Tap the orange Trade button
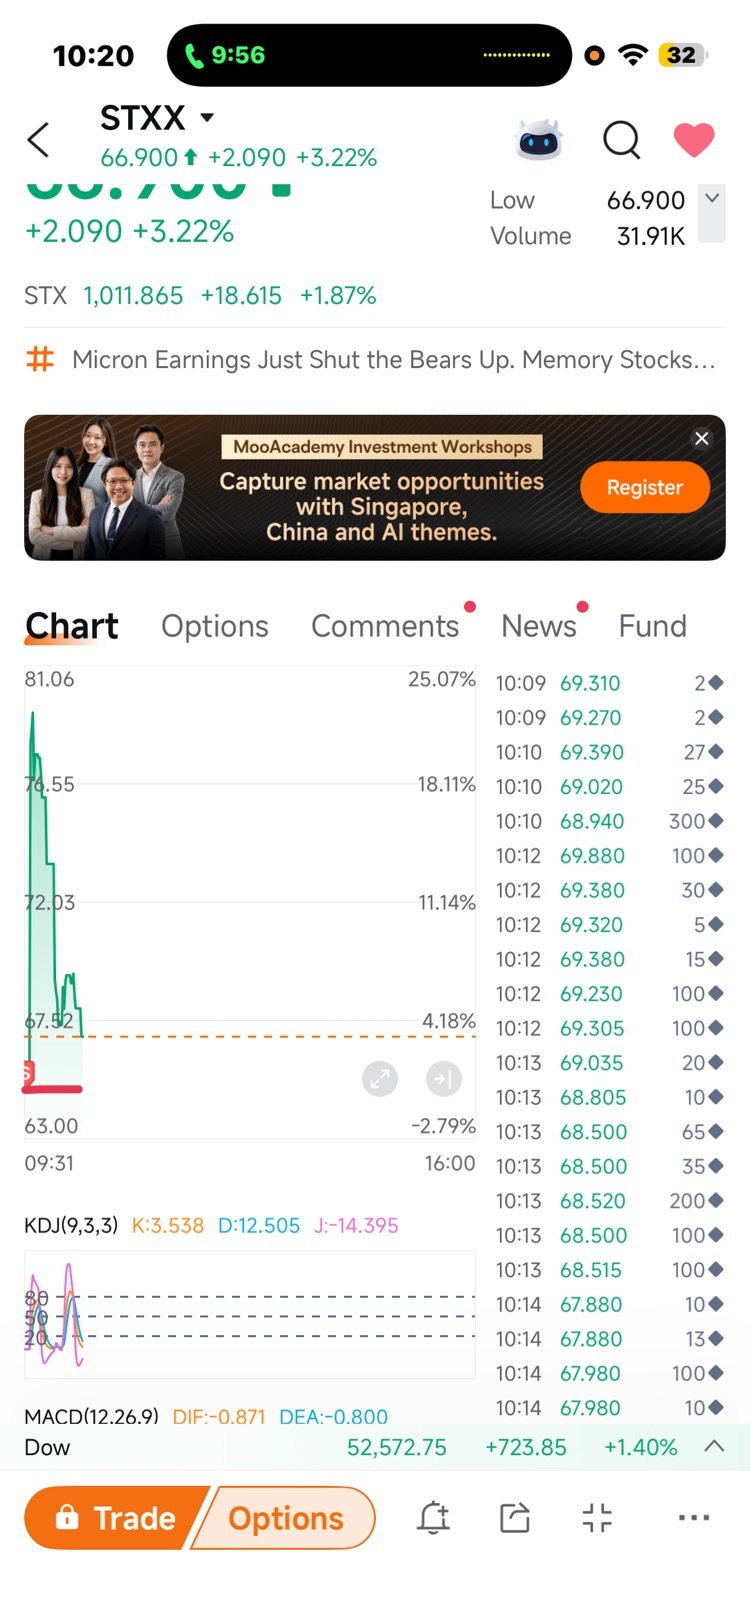The image size is (750, 1623). [x=116, y=1518]
